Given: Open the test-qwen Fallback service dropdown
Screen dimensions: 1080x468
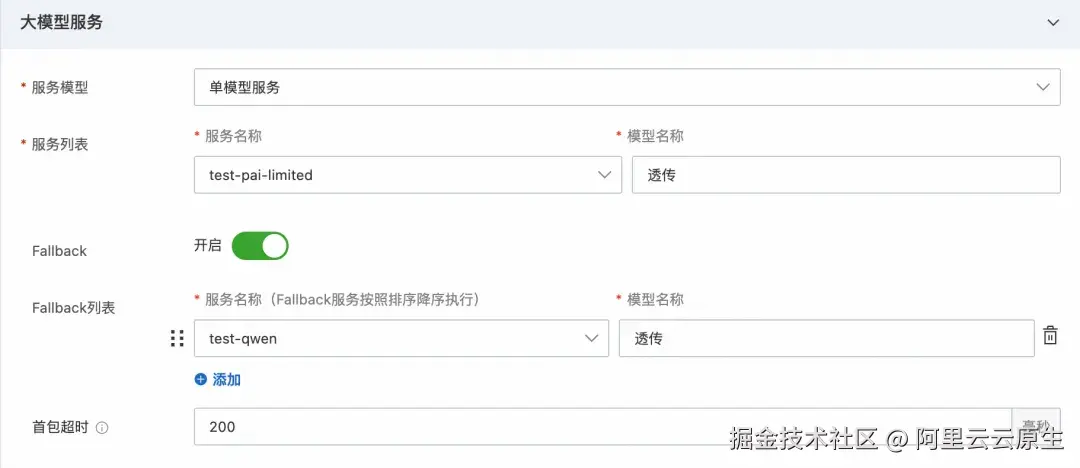Looking at the screenshot, I should coord(401,338).
